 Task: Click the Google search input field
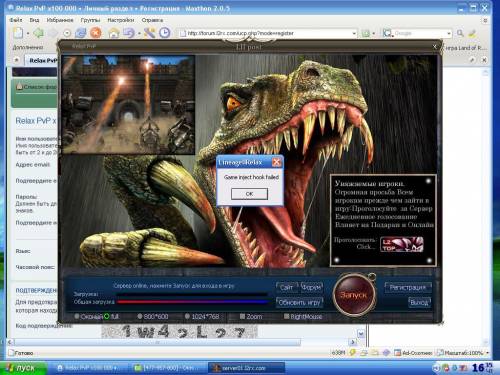click(420, 33)
